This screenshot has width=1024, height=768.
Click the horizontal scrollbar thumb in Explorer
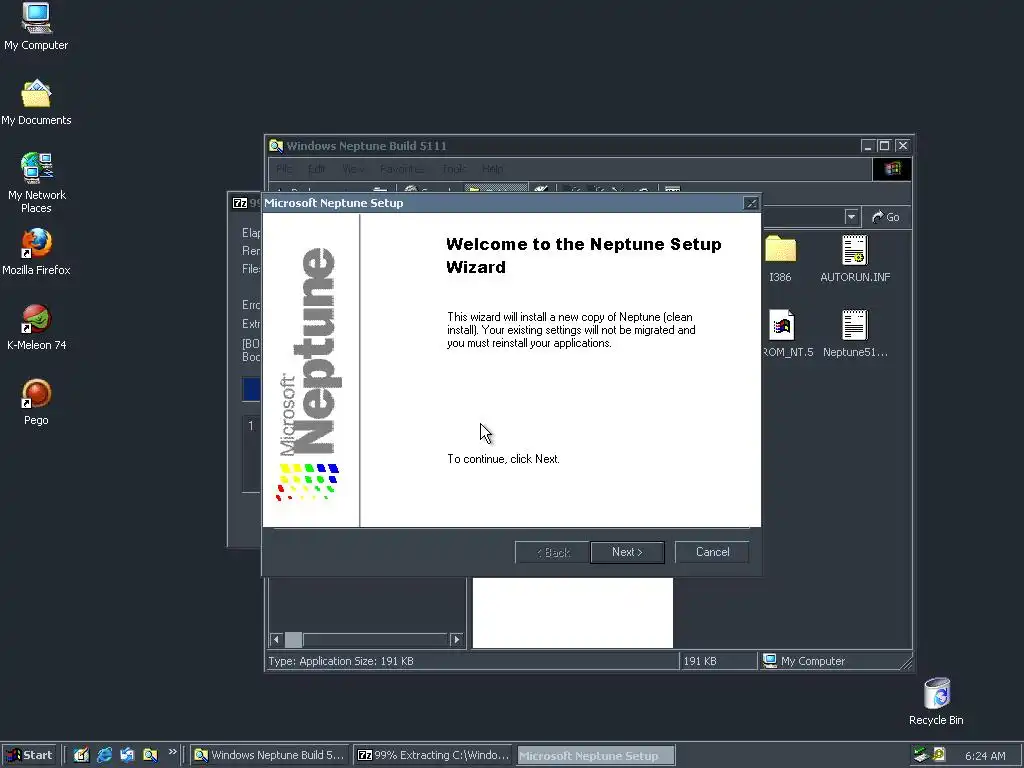pyautogui.click(x=293, y=639)
